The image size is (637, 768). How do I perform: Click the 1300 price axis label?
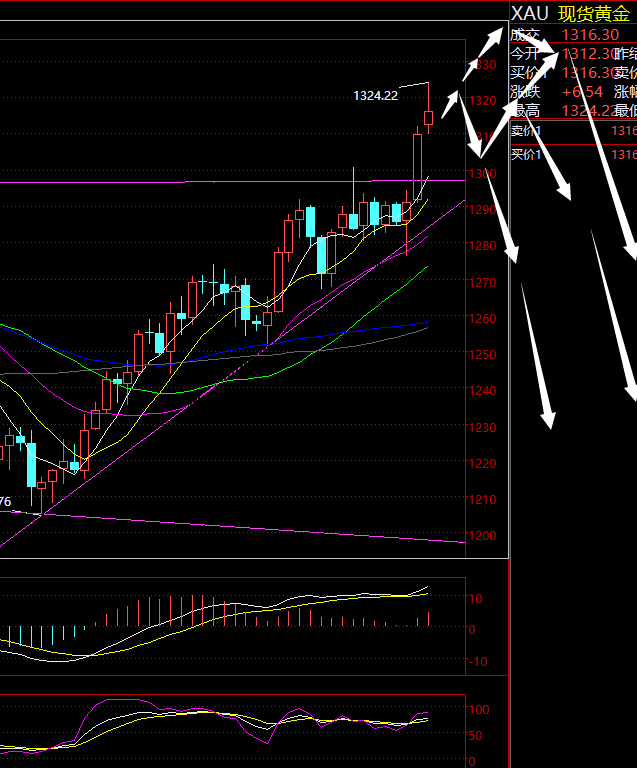[483, 173]
